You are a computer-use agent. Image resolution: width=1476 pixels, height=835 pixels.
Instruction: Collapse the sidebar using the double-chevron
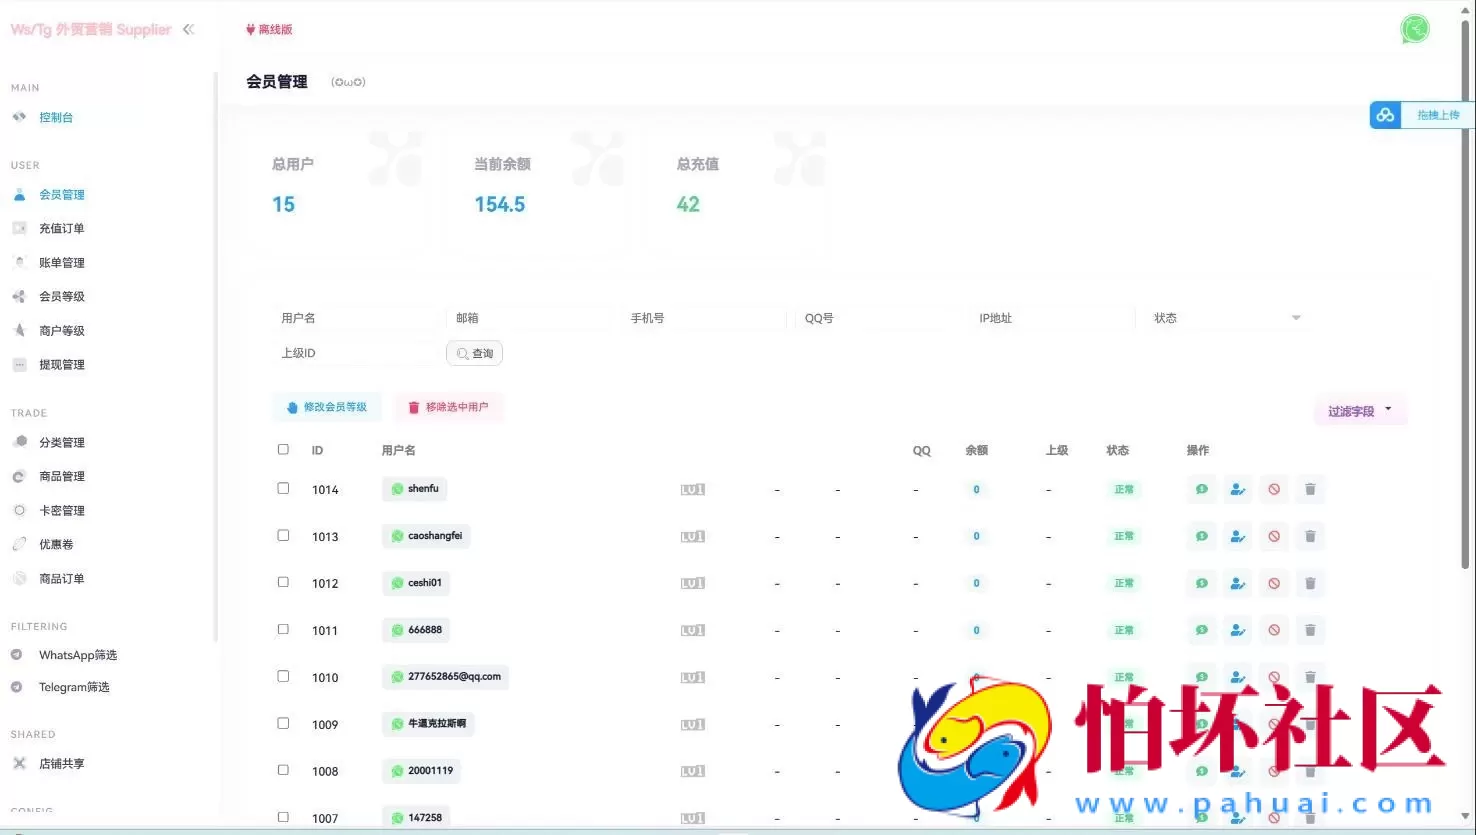pyautogui.click(x=189, y=29)
